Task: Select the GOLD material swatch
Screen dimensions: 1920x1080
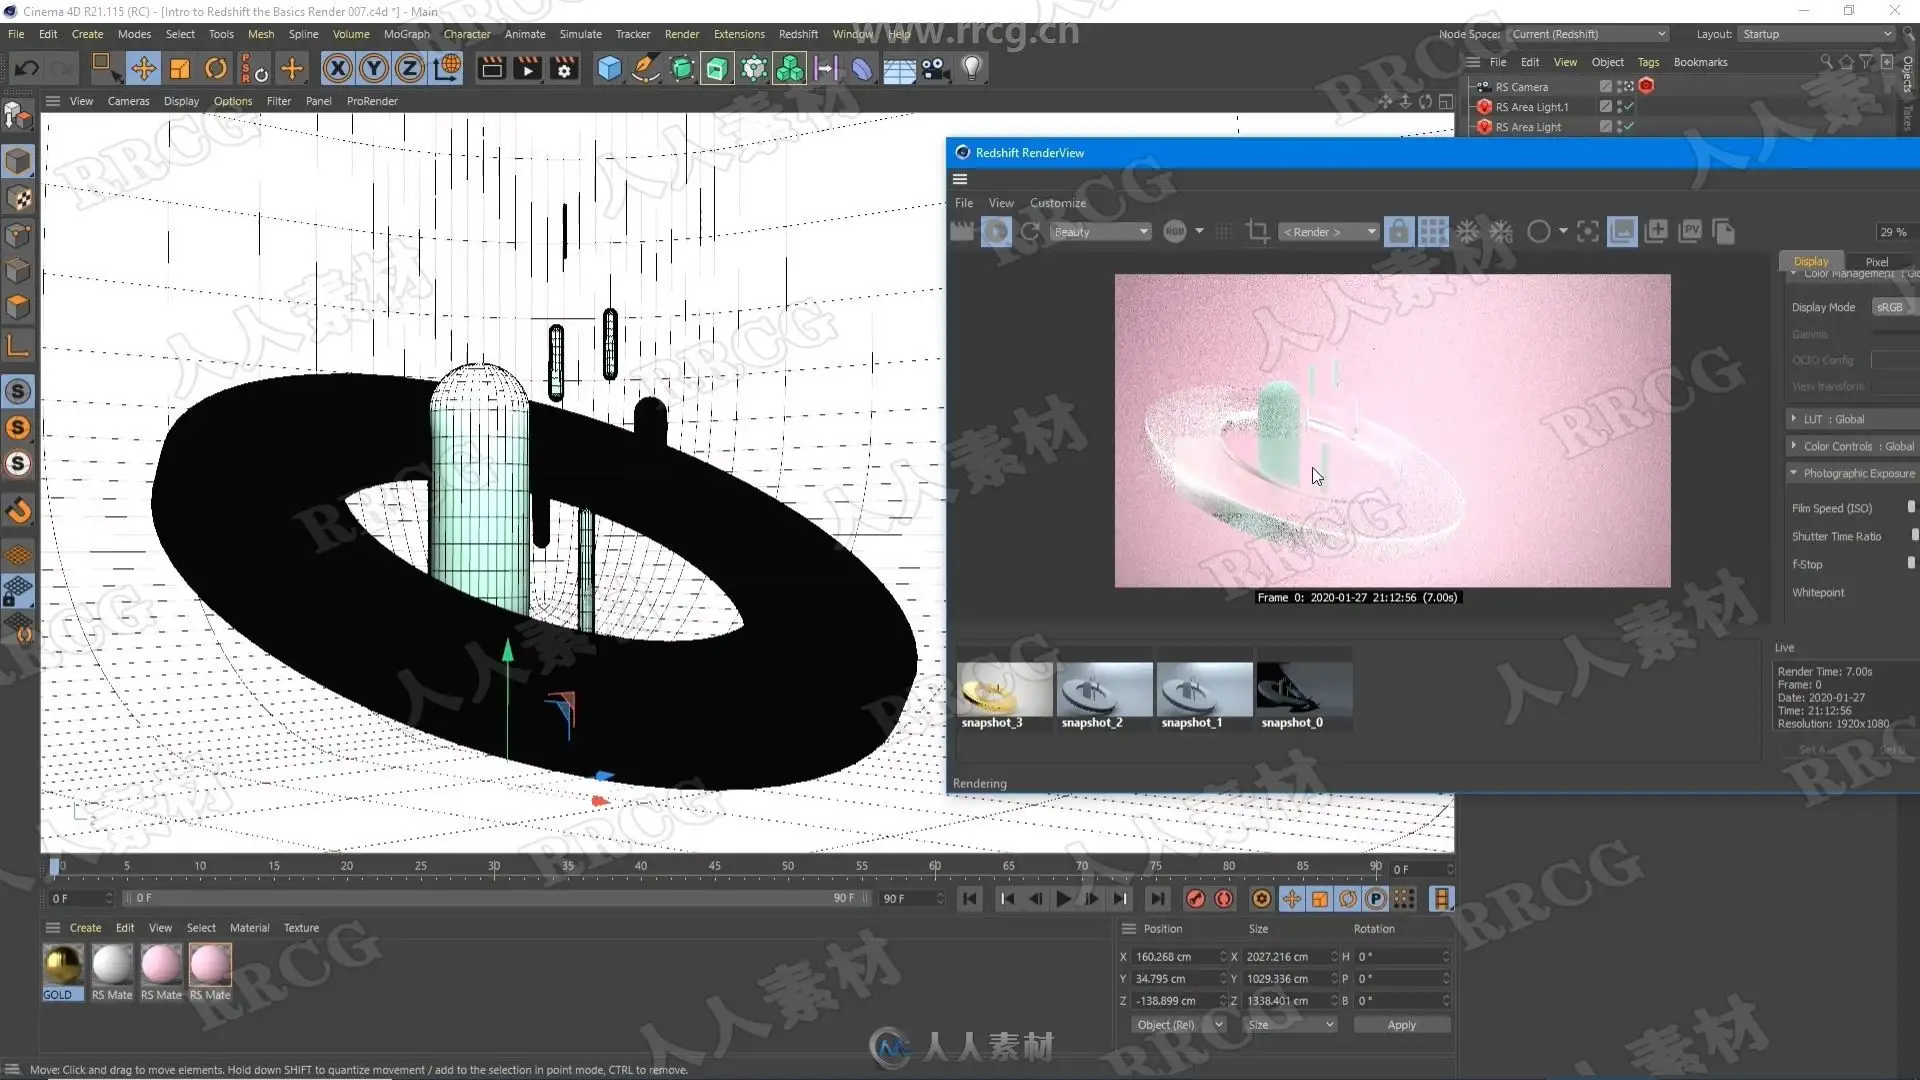Action: pos(62,966)
